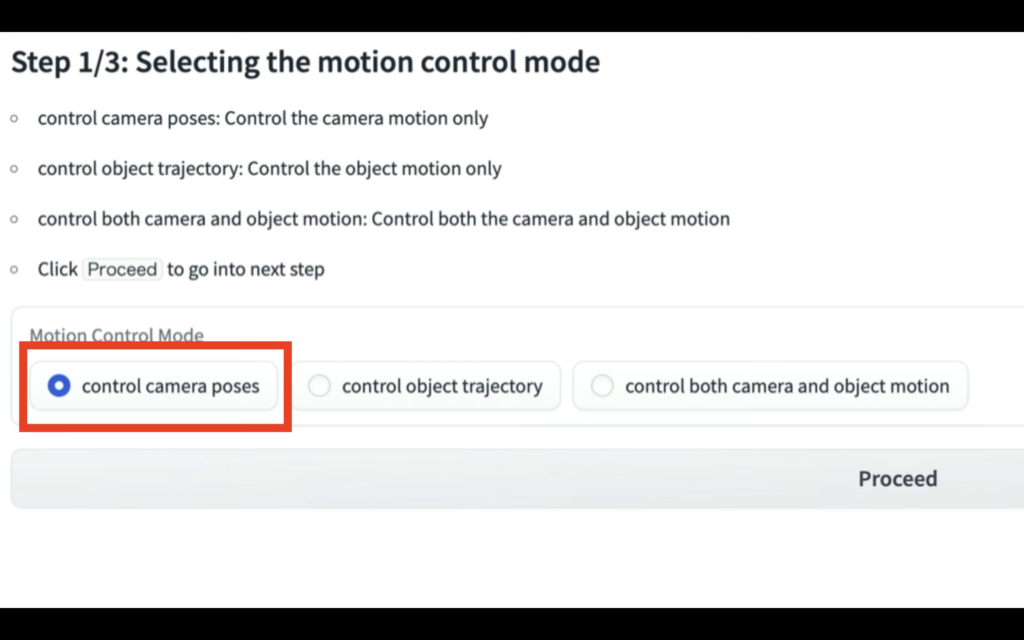Click the unselected radio for combined motion control
Viewport: 1024px width, 640px height.
click(602, 385)
